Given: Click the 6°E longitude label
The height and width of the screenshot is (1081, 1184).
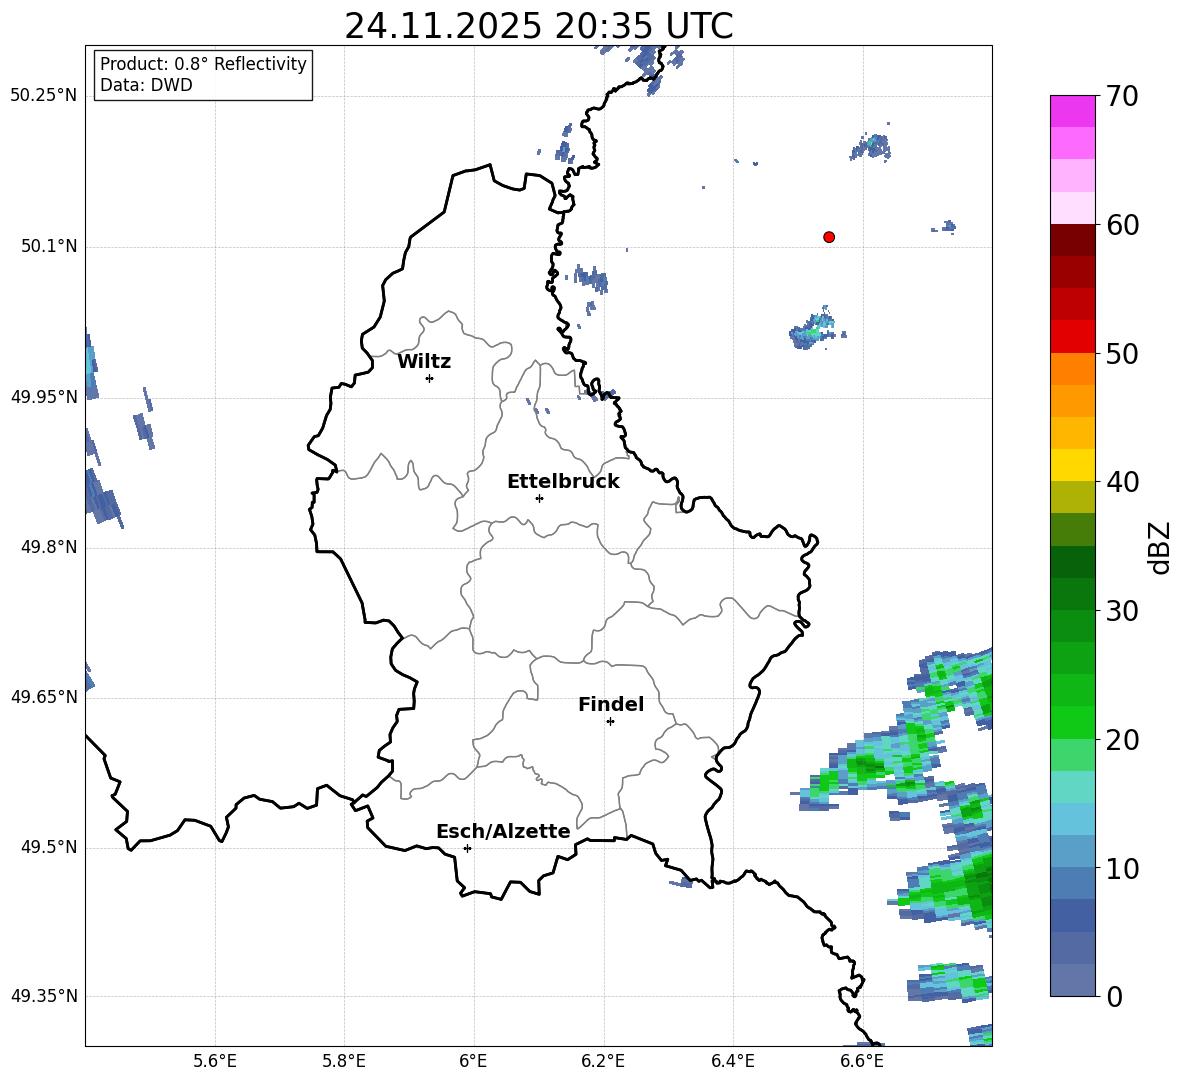Looking at the screenshot, I should [x=473, y=1061].
